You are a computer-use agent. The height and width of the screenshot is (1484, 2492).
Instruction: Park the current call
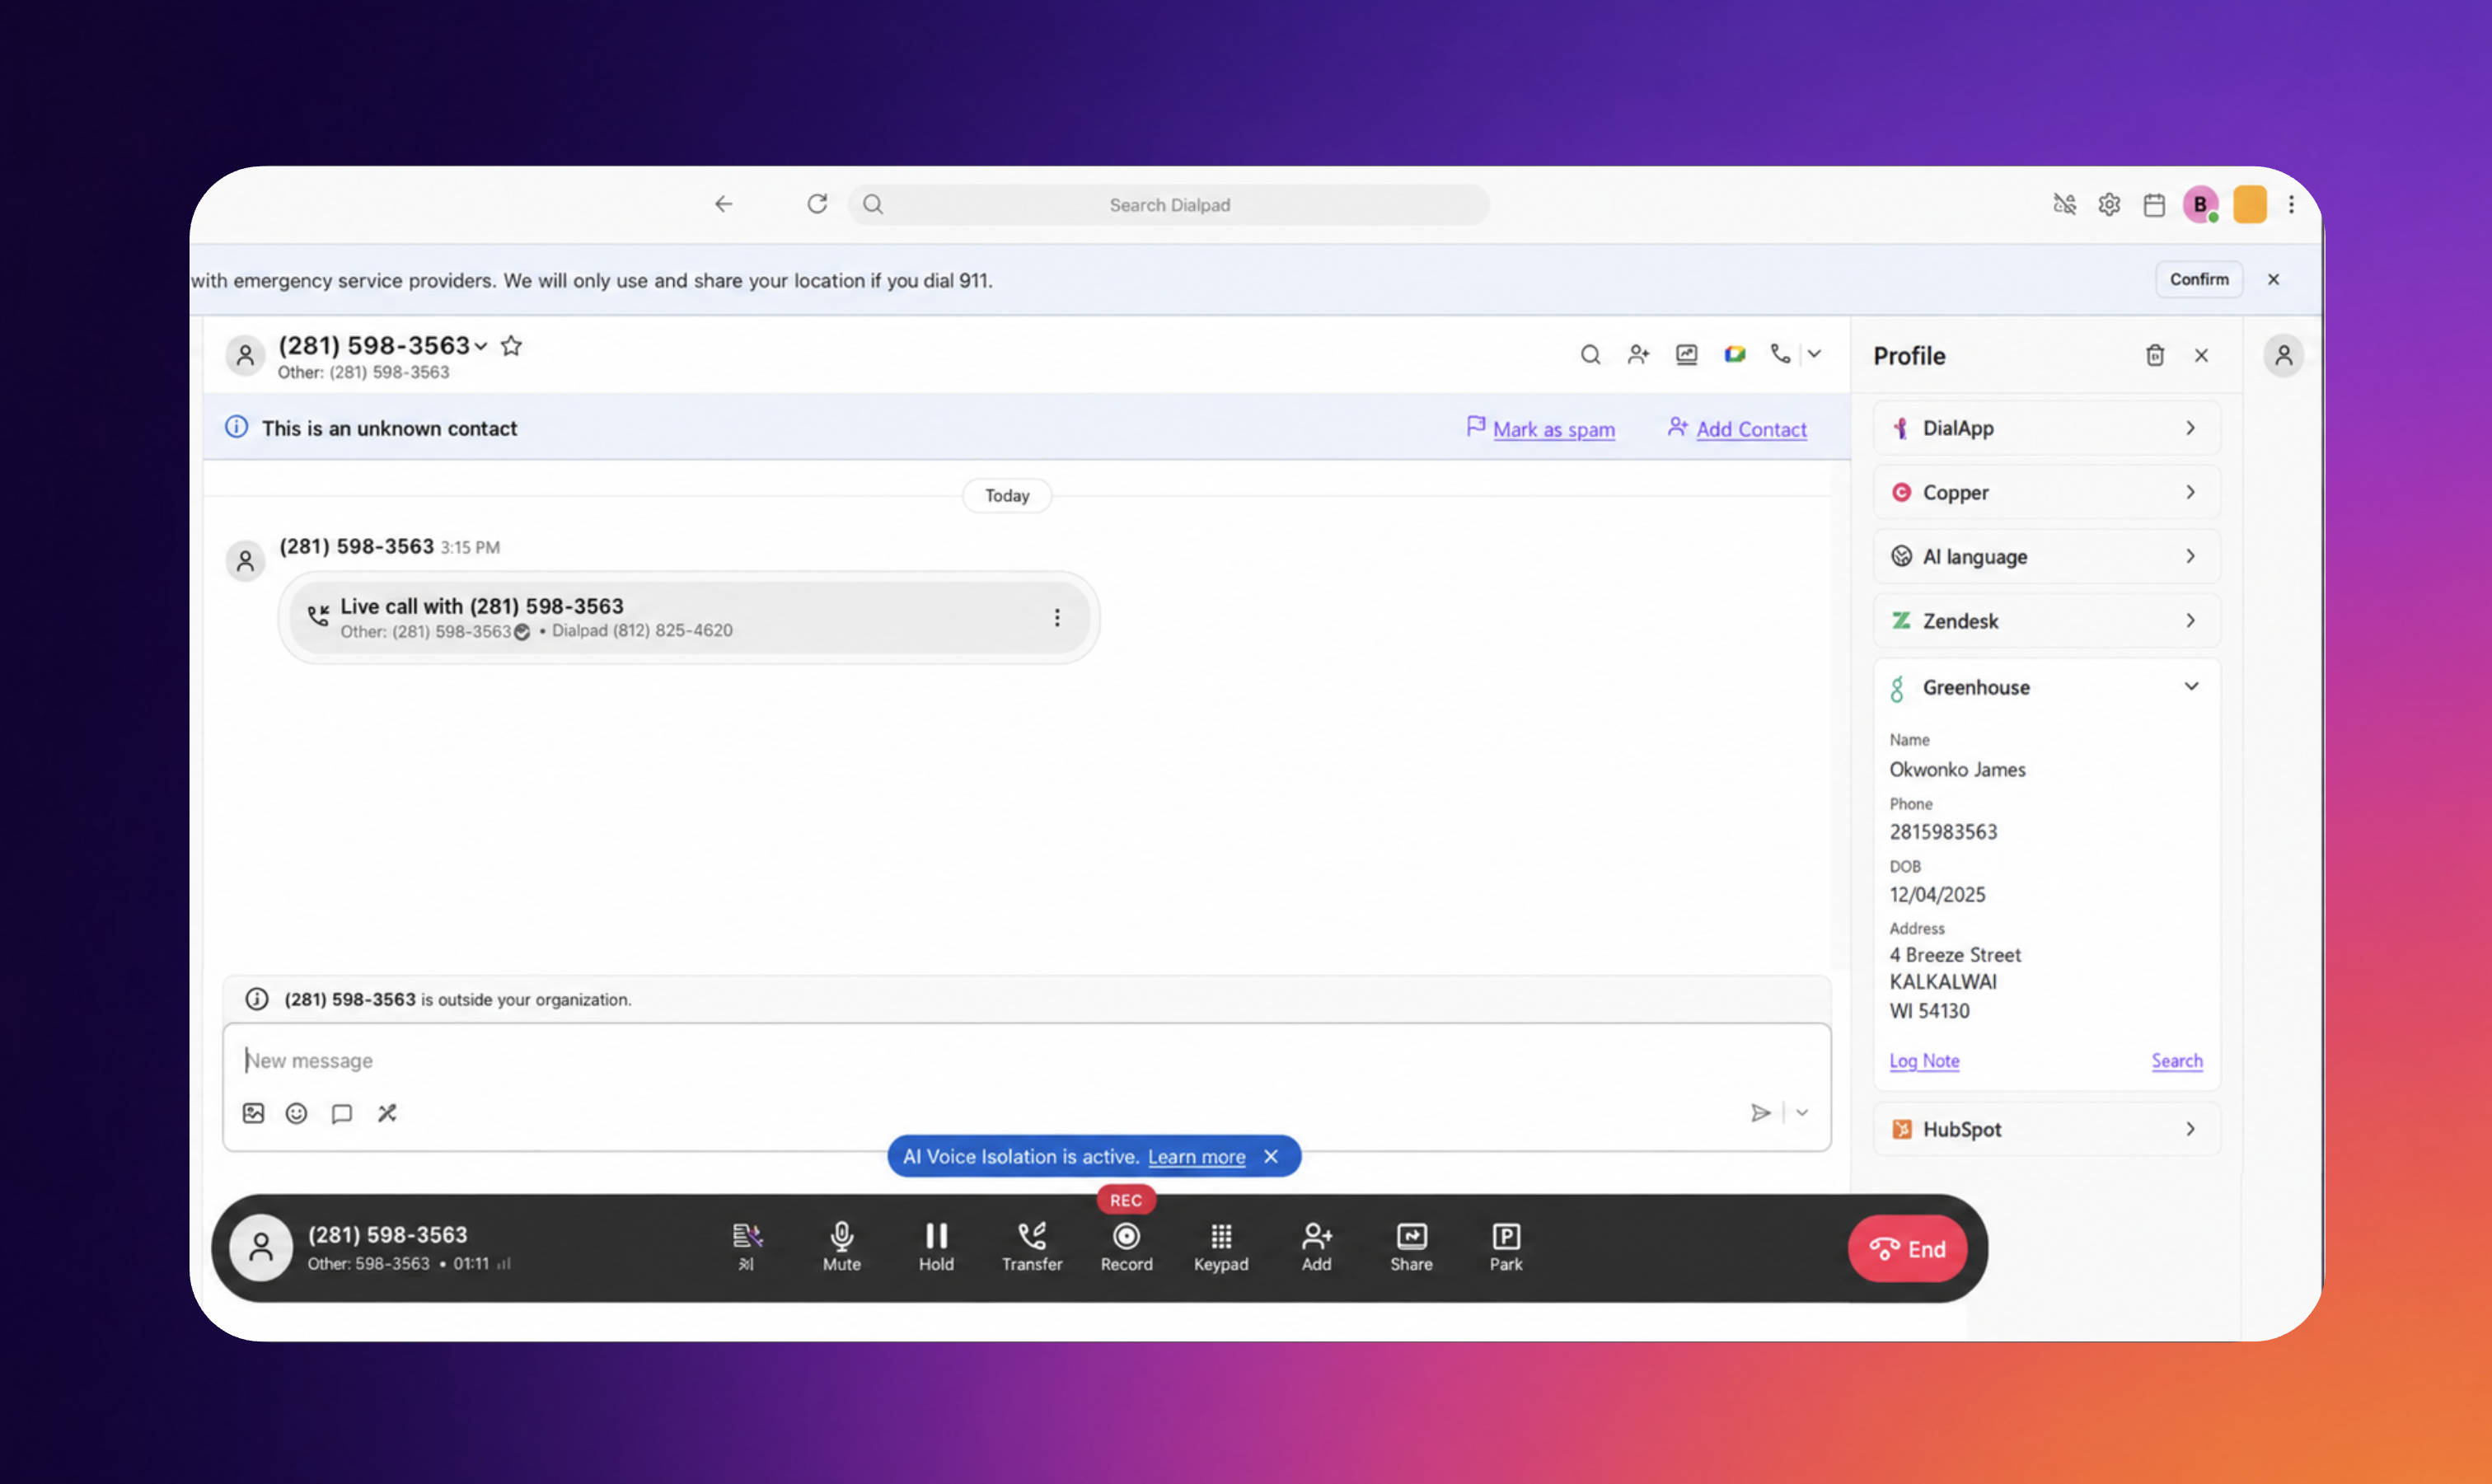(x=1506, y=1247)
